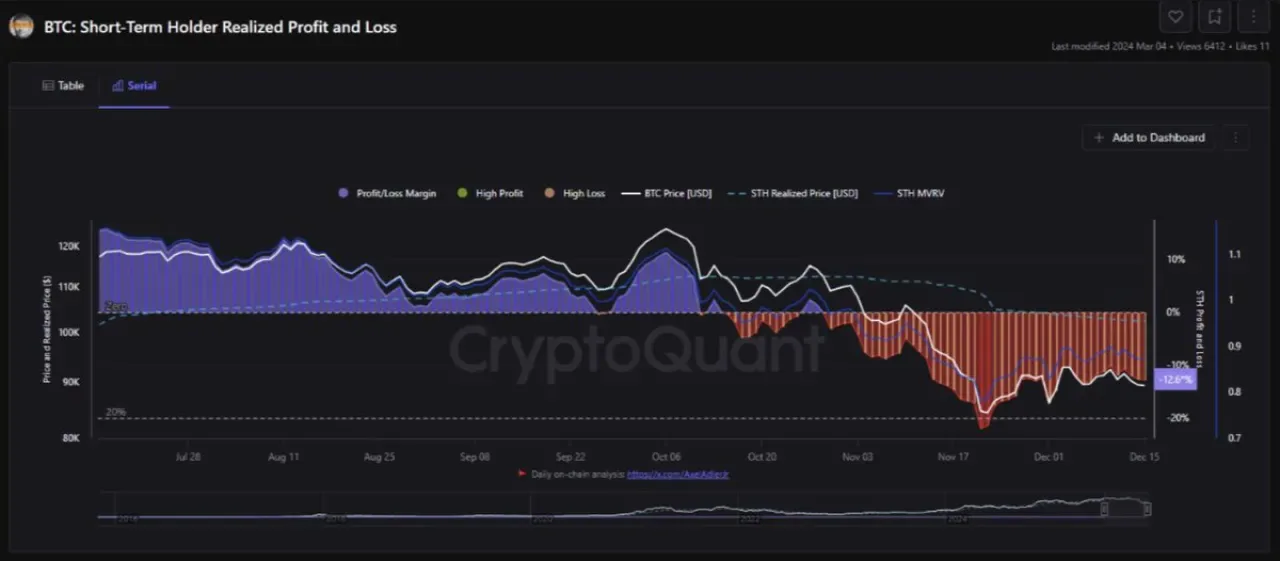Open the daily on-chain analysis x.com link
Image resolution: width=1280 pixels, height=561 pixels.
coord(678,473)
